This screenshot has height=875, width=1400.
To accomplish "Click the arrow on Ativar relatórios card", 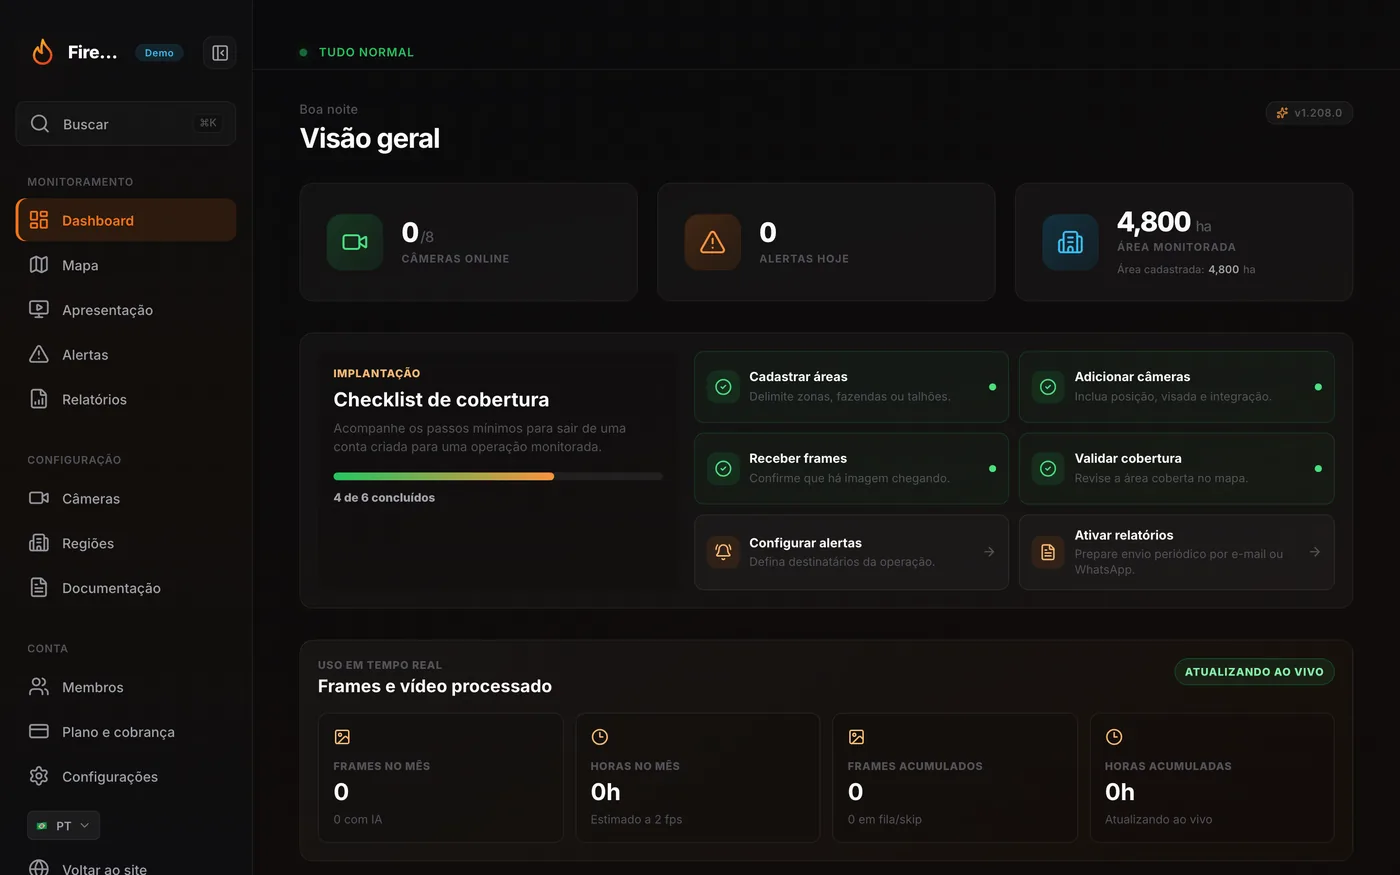I will point(1315,552).
